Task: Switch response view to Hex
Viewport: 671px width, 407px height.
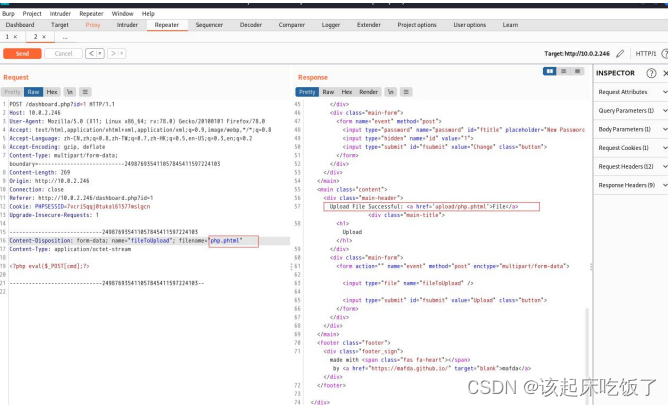Action: click(x=347, y=92)
